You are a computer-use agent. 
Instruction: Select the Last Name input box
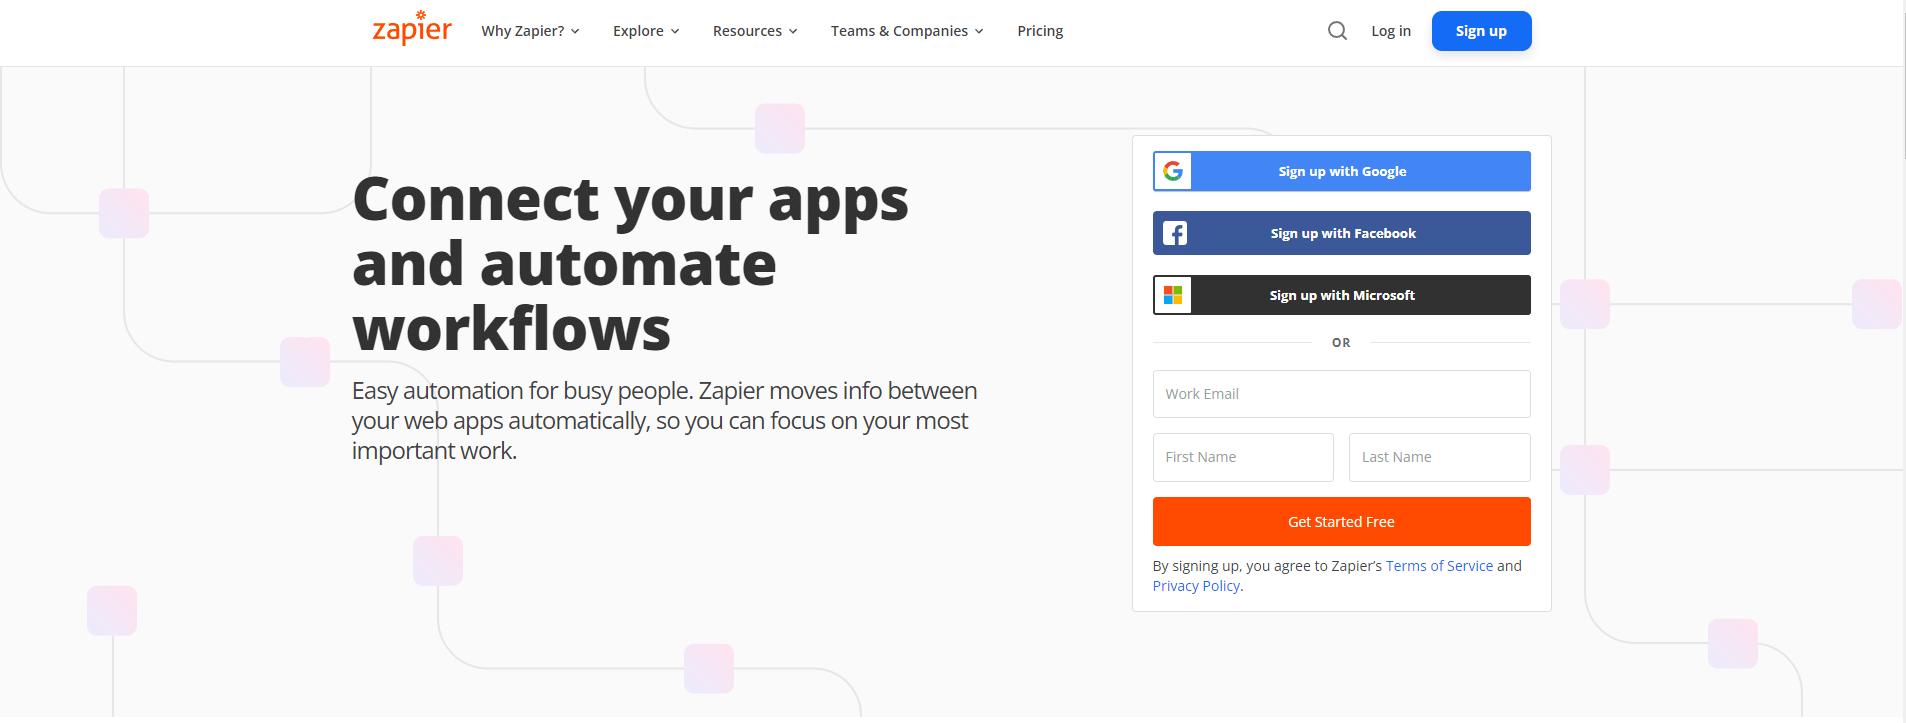(1439, 457)
